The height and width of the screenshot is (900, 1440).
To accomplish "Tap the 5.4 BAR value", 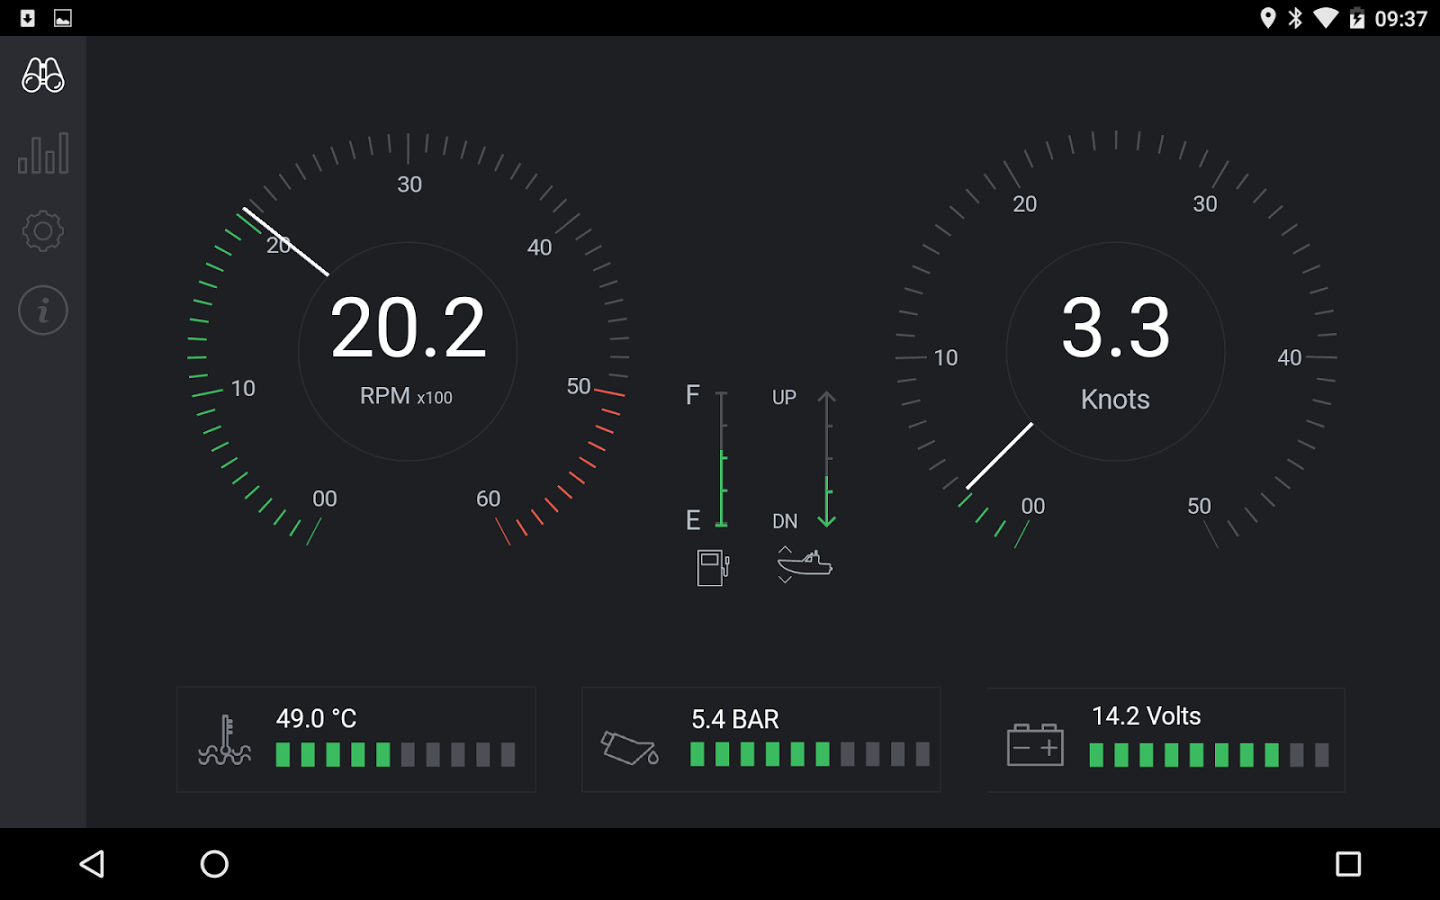I will click(x=735, y=719).
